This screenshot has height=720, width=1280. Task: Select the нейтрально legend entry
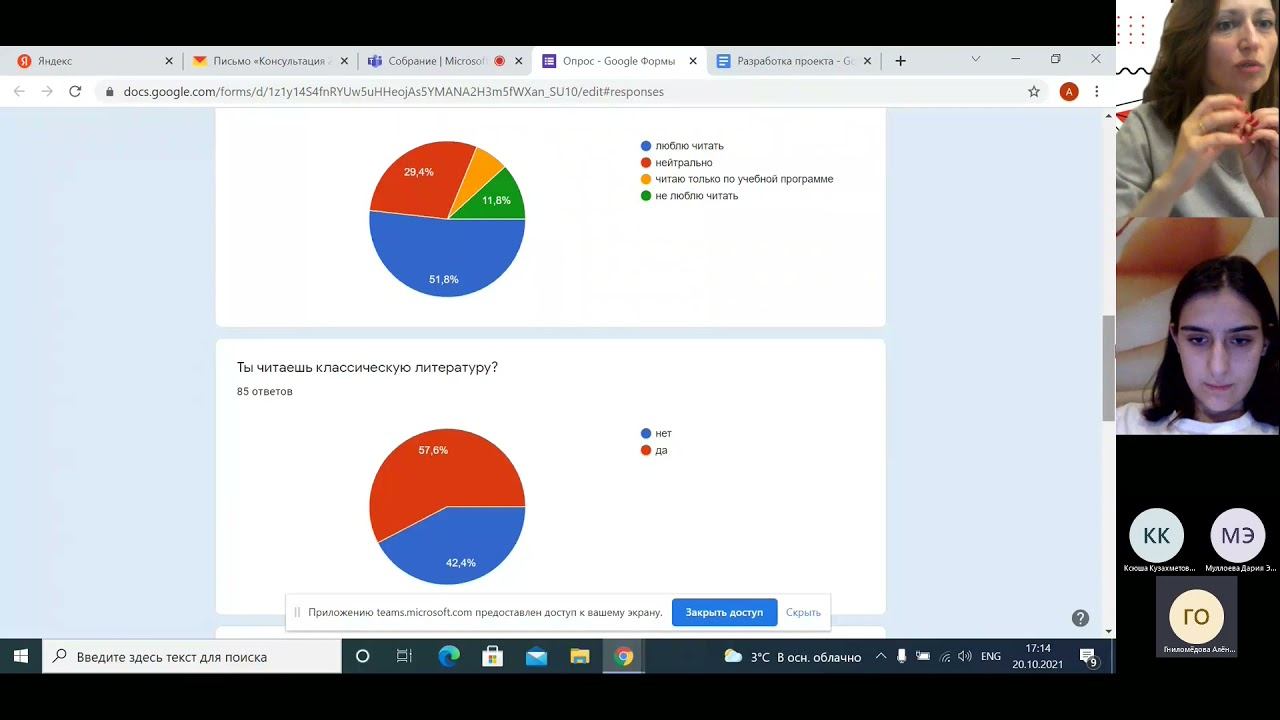[676, 162]
